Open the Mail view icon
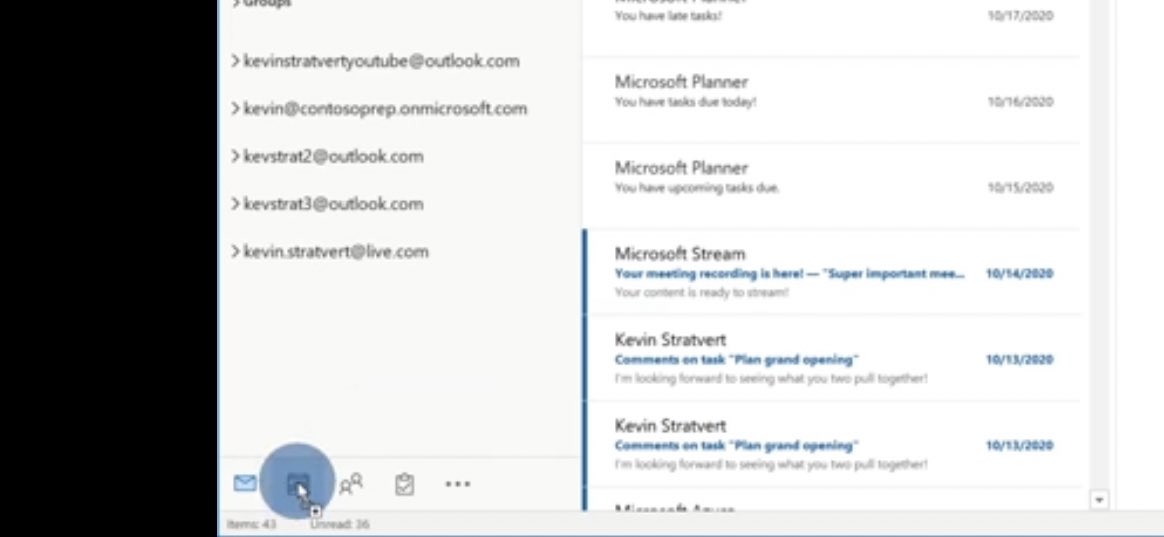Viewport: 1164px width, 537px height. click(245, 484)
